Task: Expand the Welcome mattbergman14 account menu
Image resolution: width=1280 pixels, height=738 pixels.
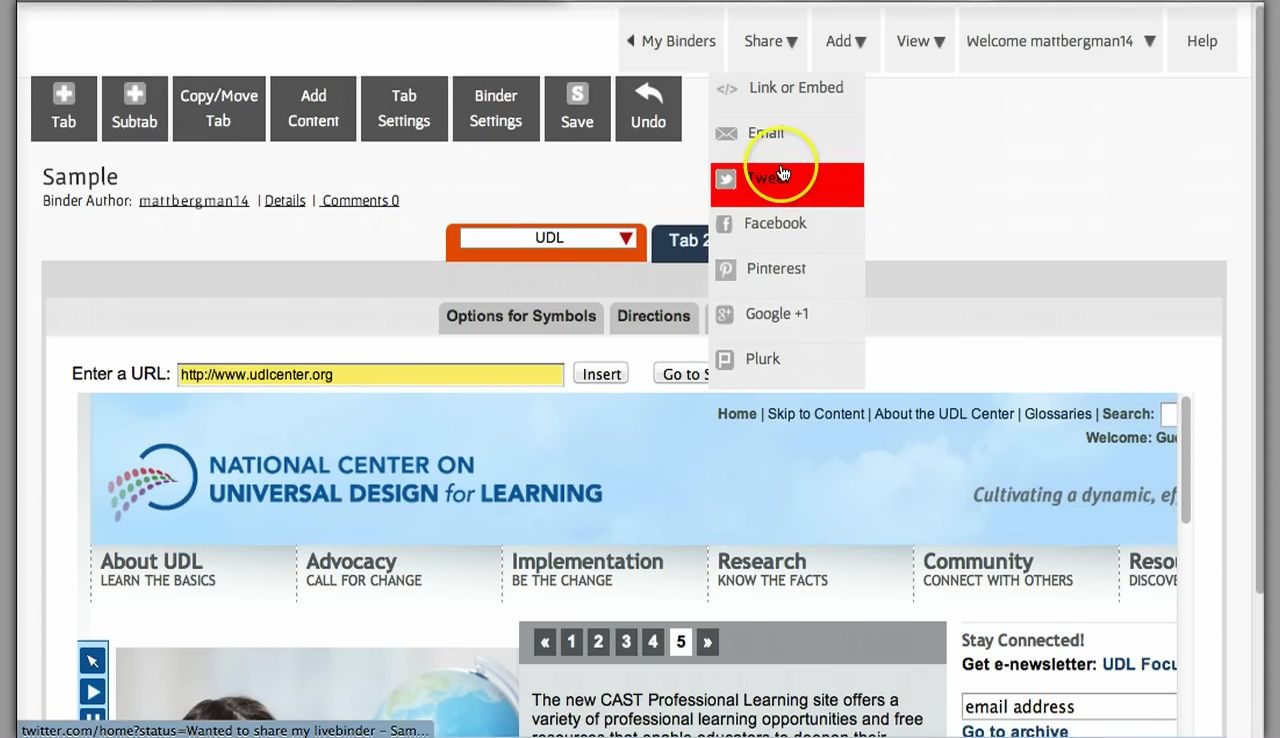Action: [1060, 41]
